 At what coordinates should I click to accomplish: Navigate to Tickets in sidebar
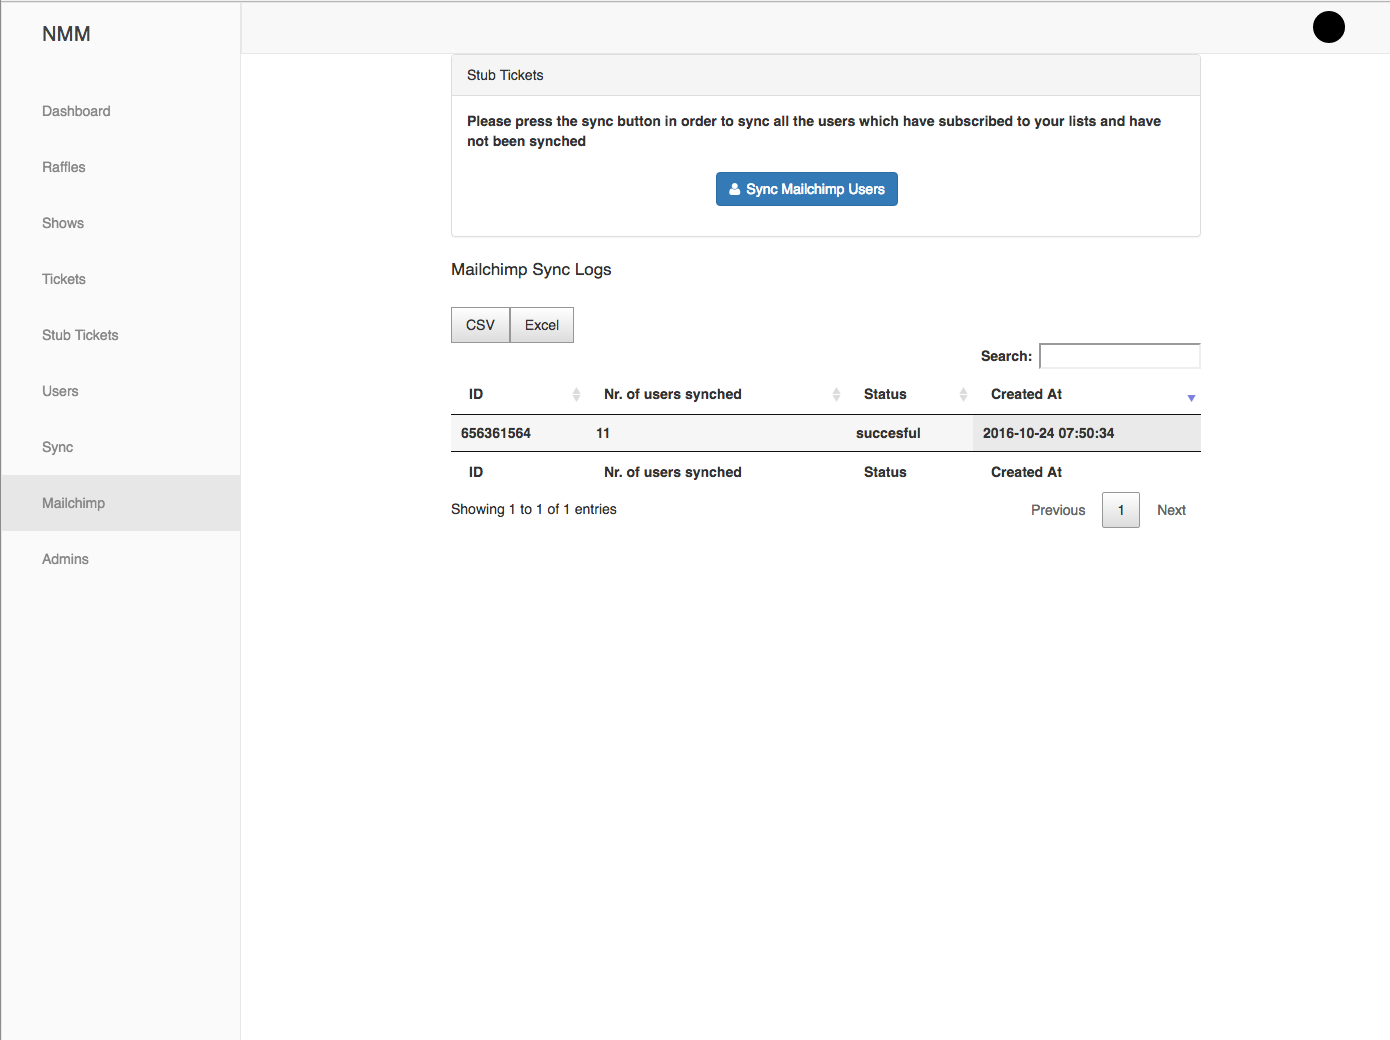tap(64, 279)
